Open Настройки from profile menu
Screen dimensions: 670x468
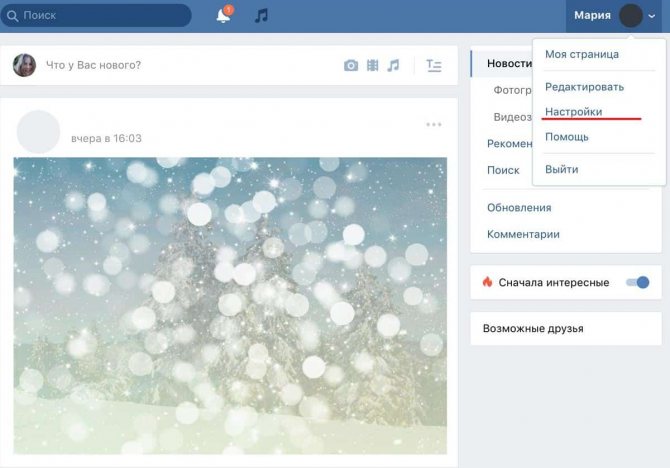click(x=573, y=112)
